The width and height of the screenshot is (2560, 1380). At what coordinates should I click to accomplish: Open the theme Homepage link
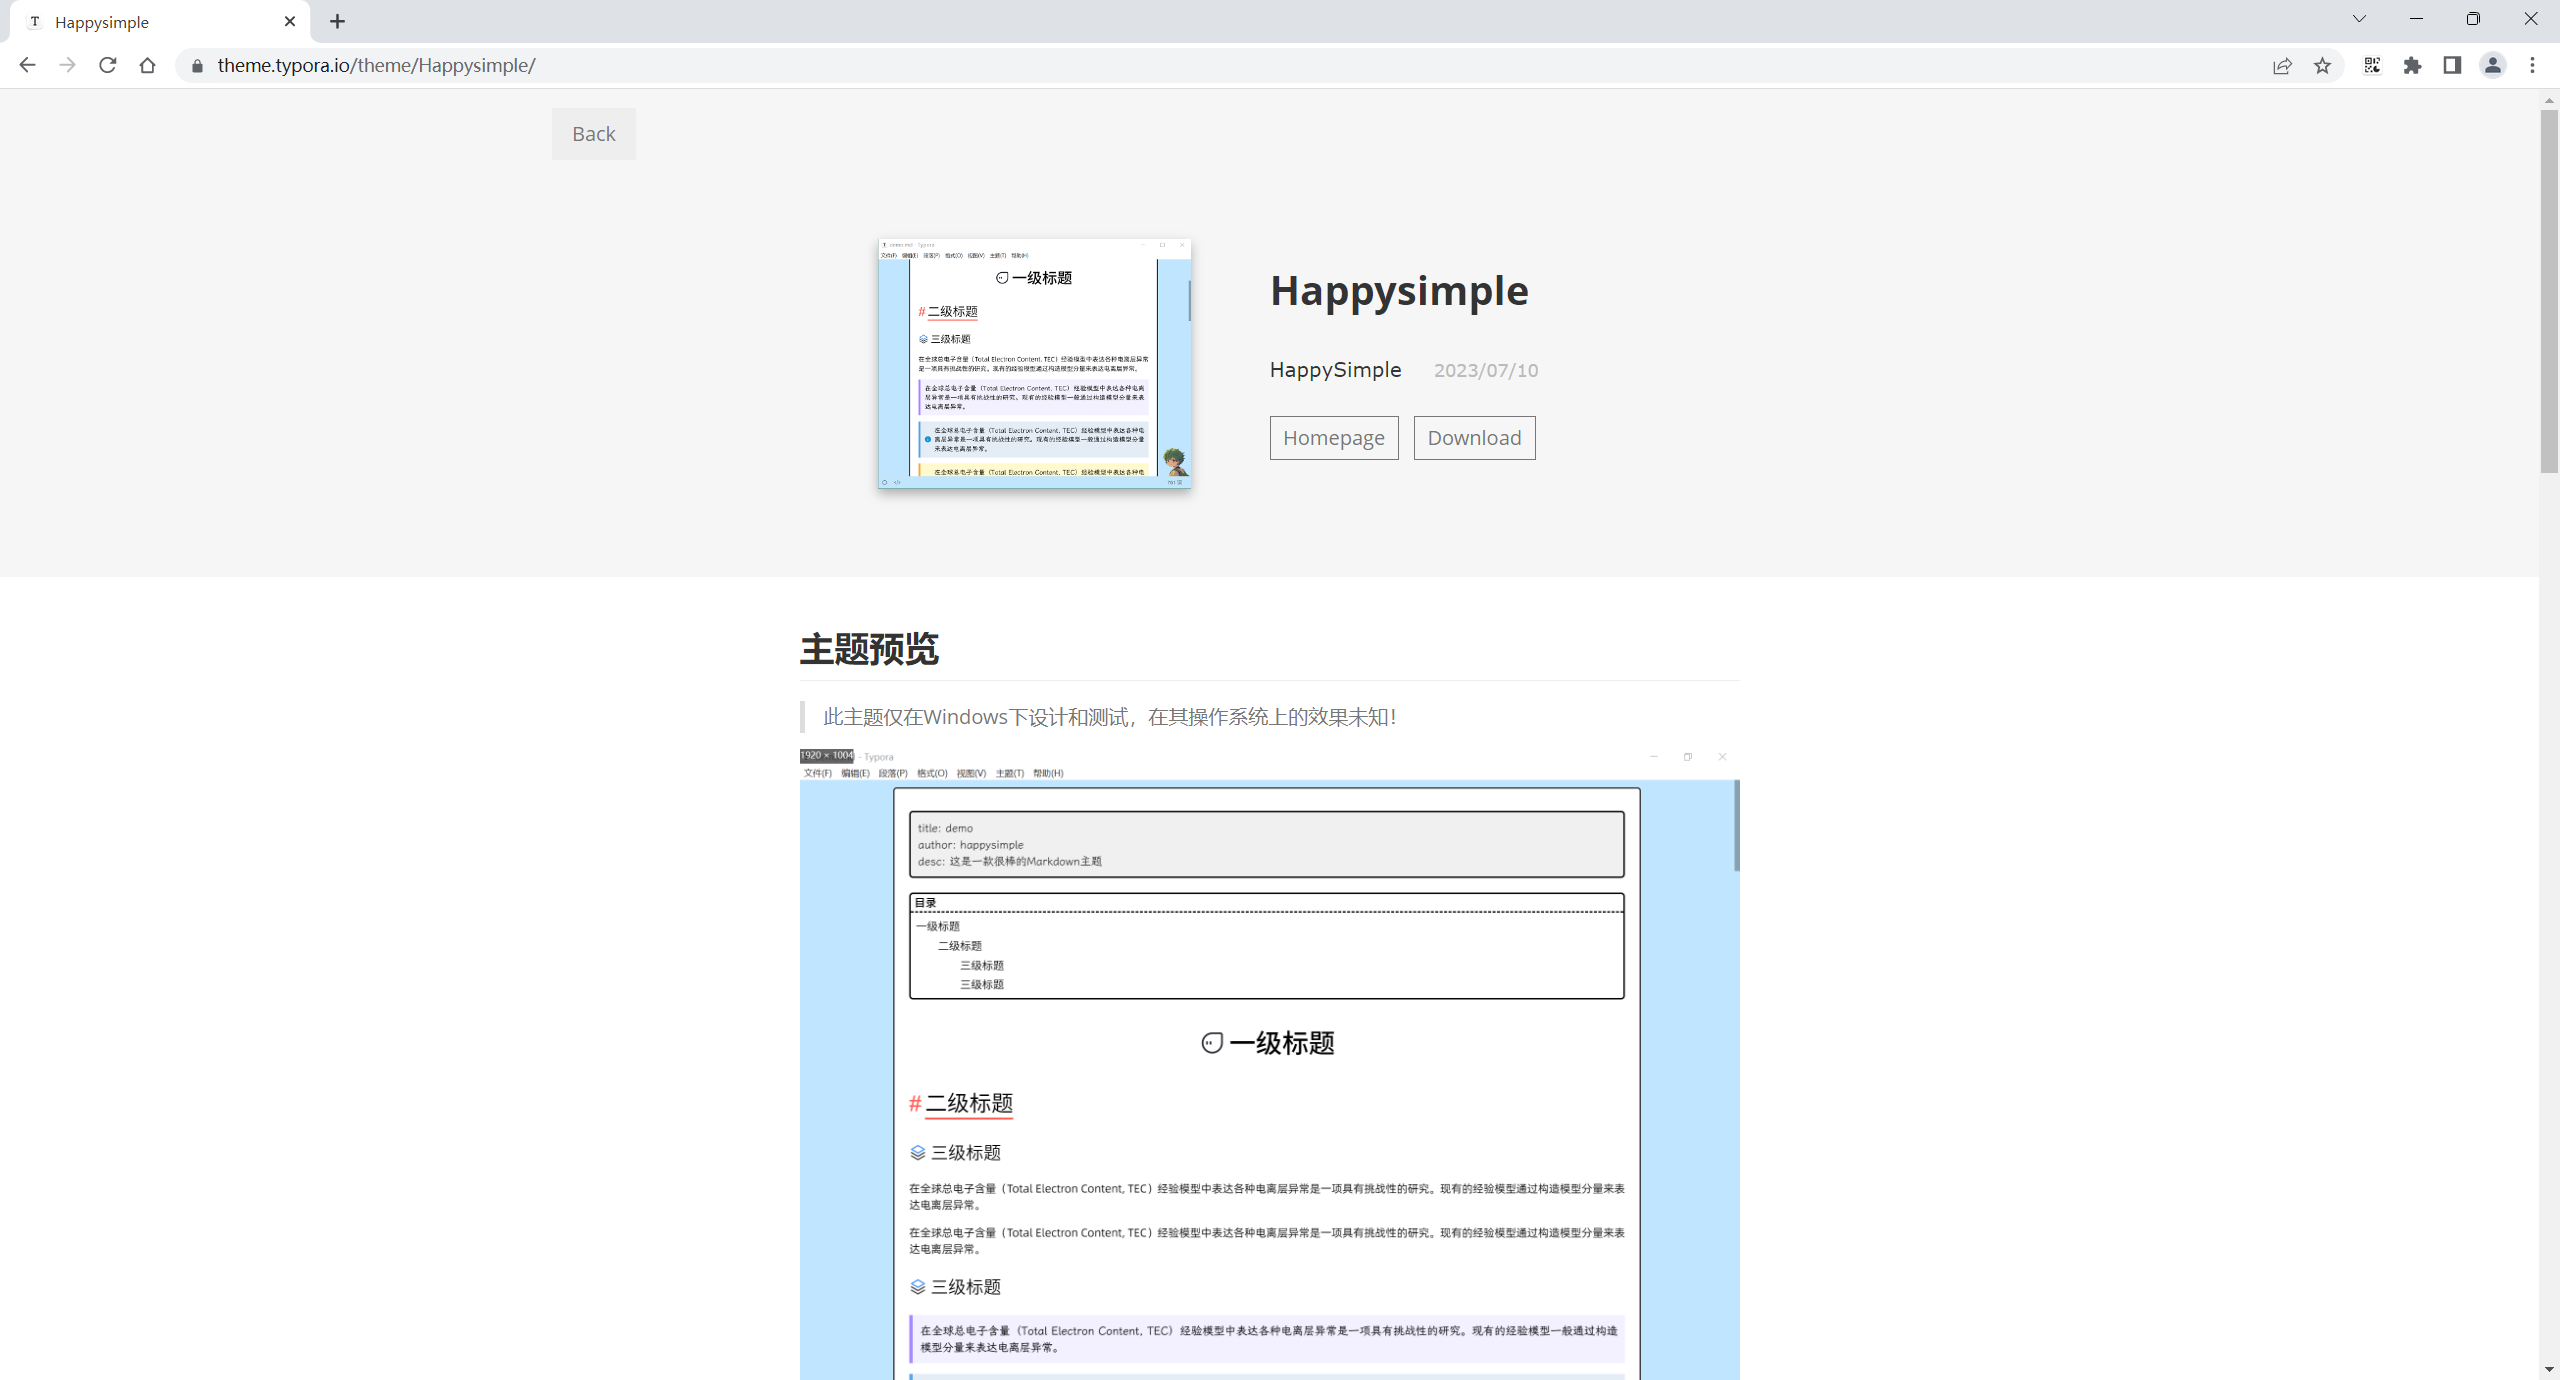1333,438
